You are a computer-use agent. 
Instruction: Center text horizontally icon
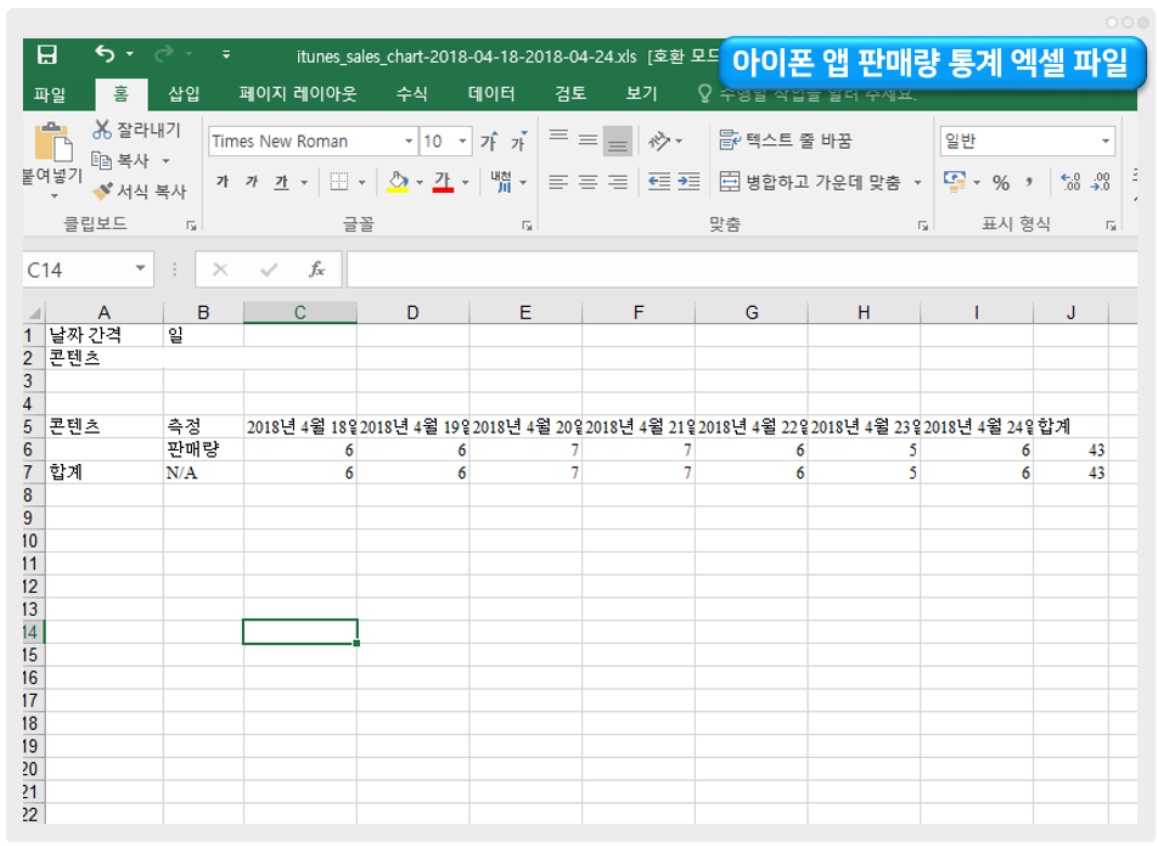(x=588, y=181)
